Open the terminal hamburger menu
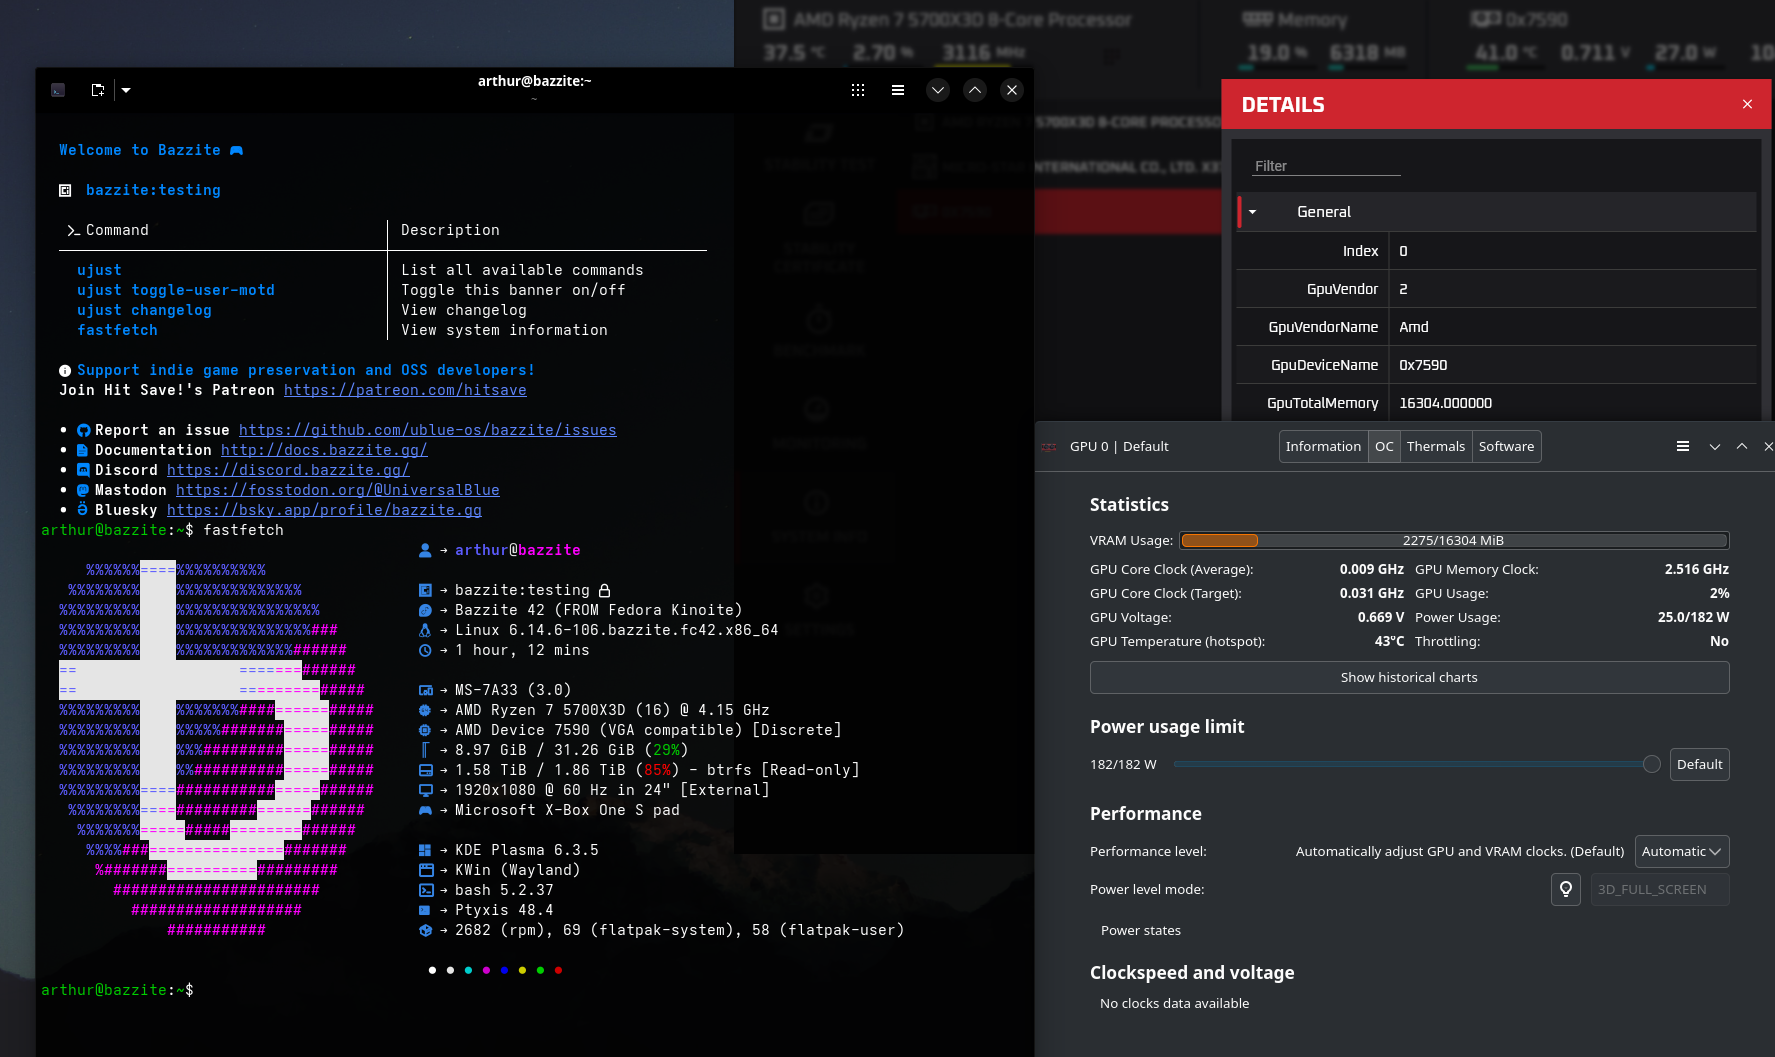This screenshot has height=1057, width=1775. tap(898, 90)
